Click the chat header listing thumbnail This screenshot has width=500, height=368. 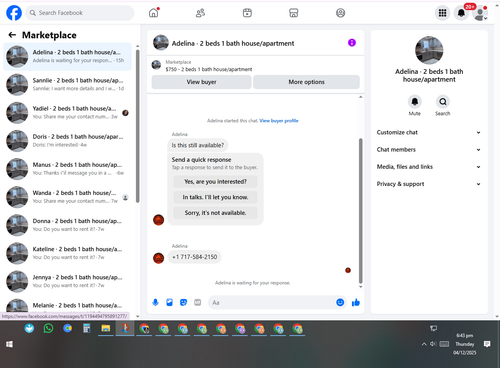pos(161,43)
